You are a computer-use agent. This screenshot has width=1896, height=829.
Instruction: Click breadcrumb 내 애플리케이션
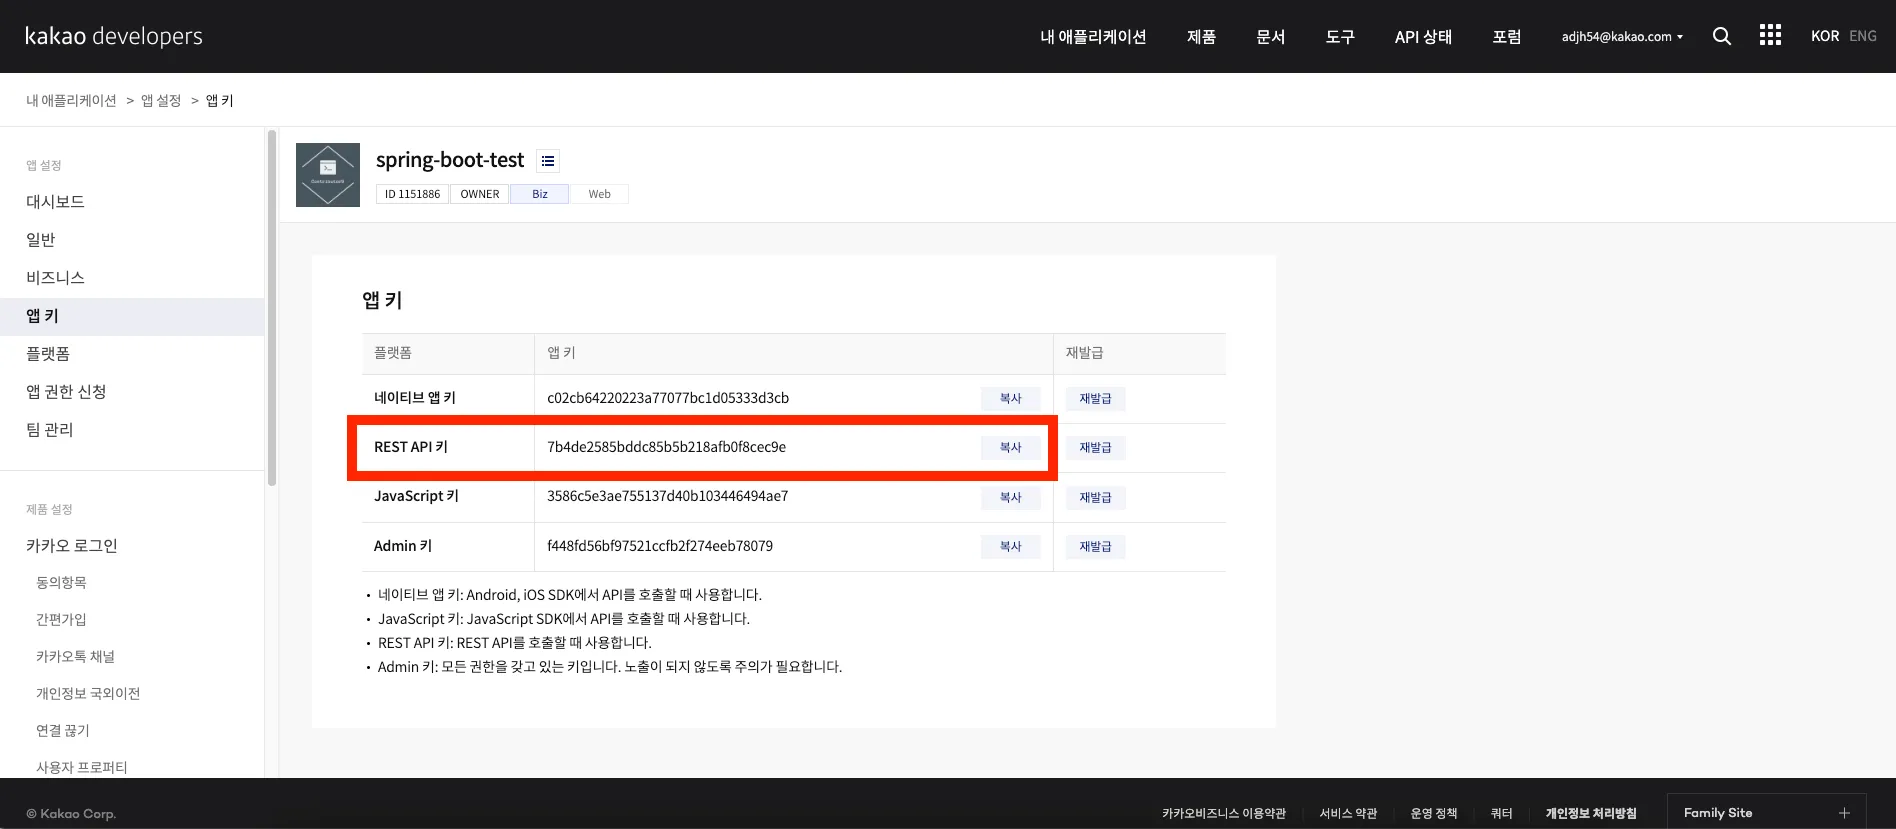coord(71,100)
